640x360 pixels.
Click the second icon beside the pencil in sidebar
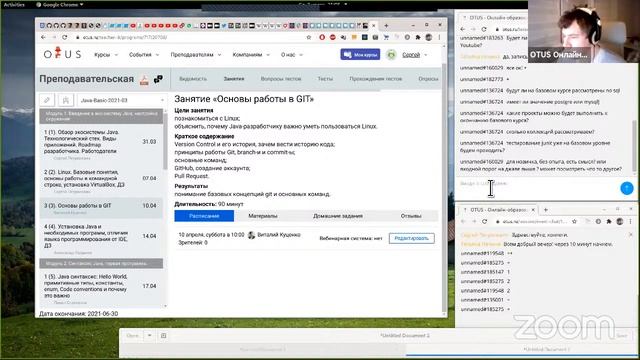point(65,100)
